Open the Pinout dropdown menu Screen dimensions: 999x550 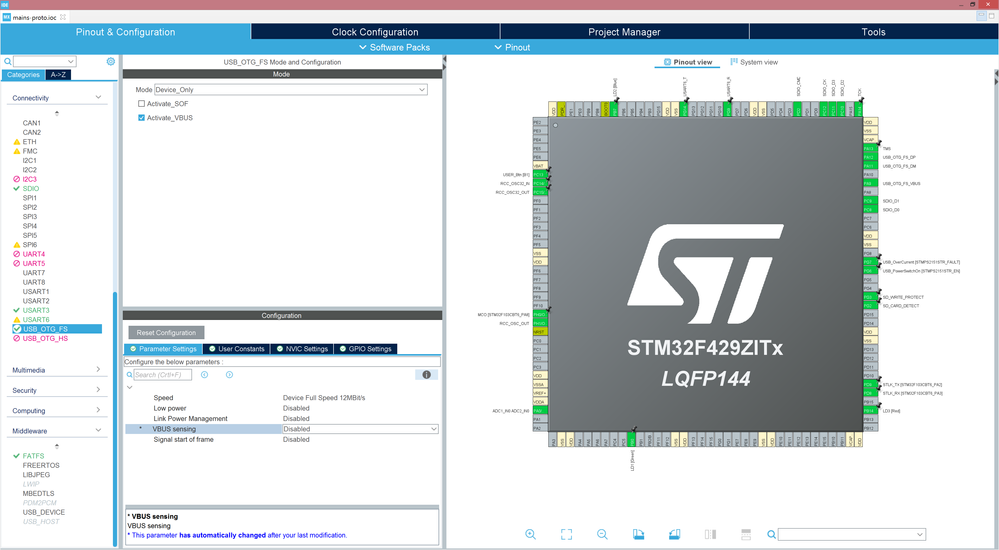coord(512,47)
